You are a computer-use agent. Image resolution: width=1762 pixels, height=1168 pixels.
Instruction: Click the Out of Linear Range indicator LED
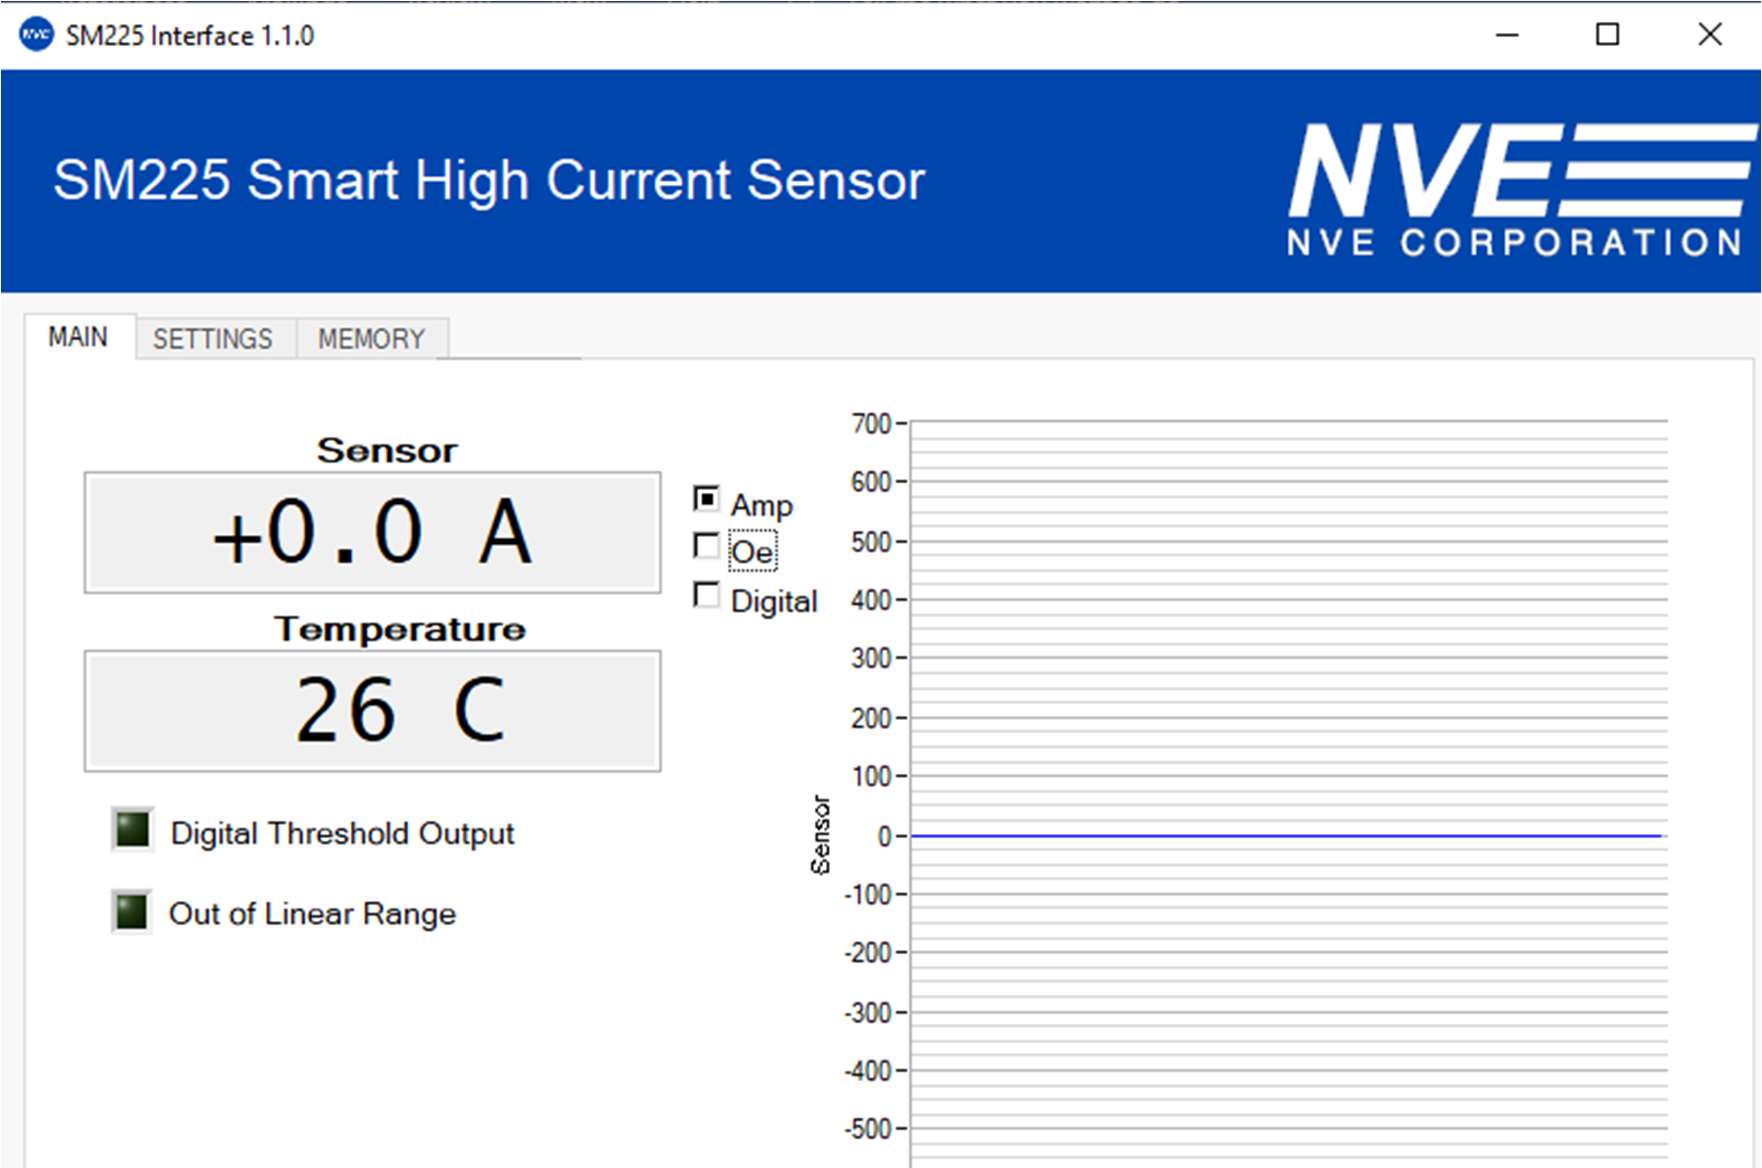coord(132,911)
